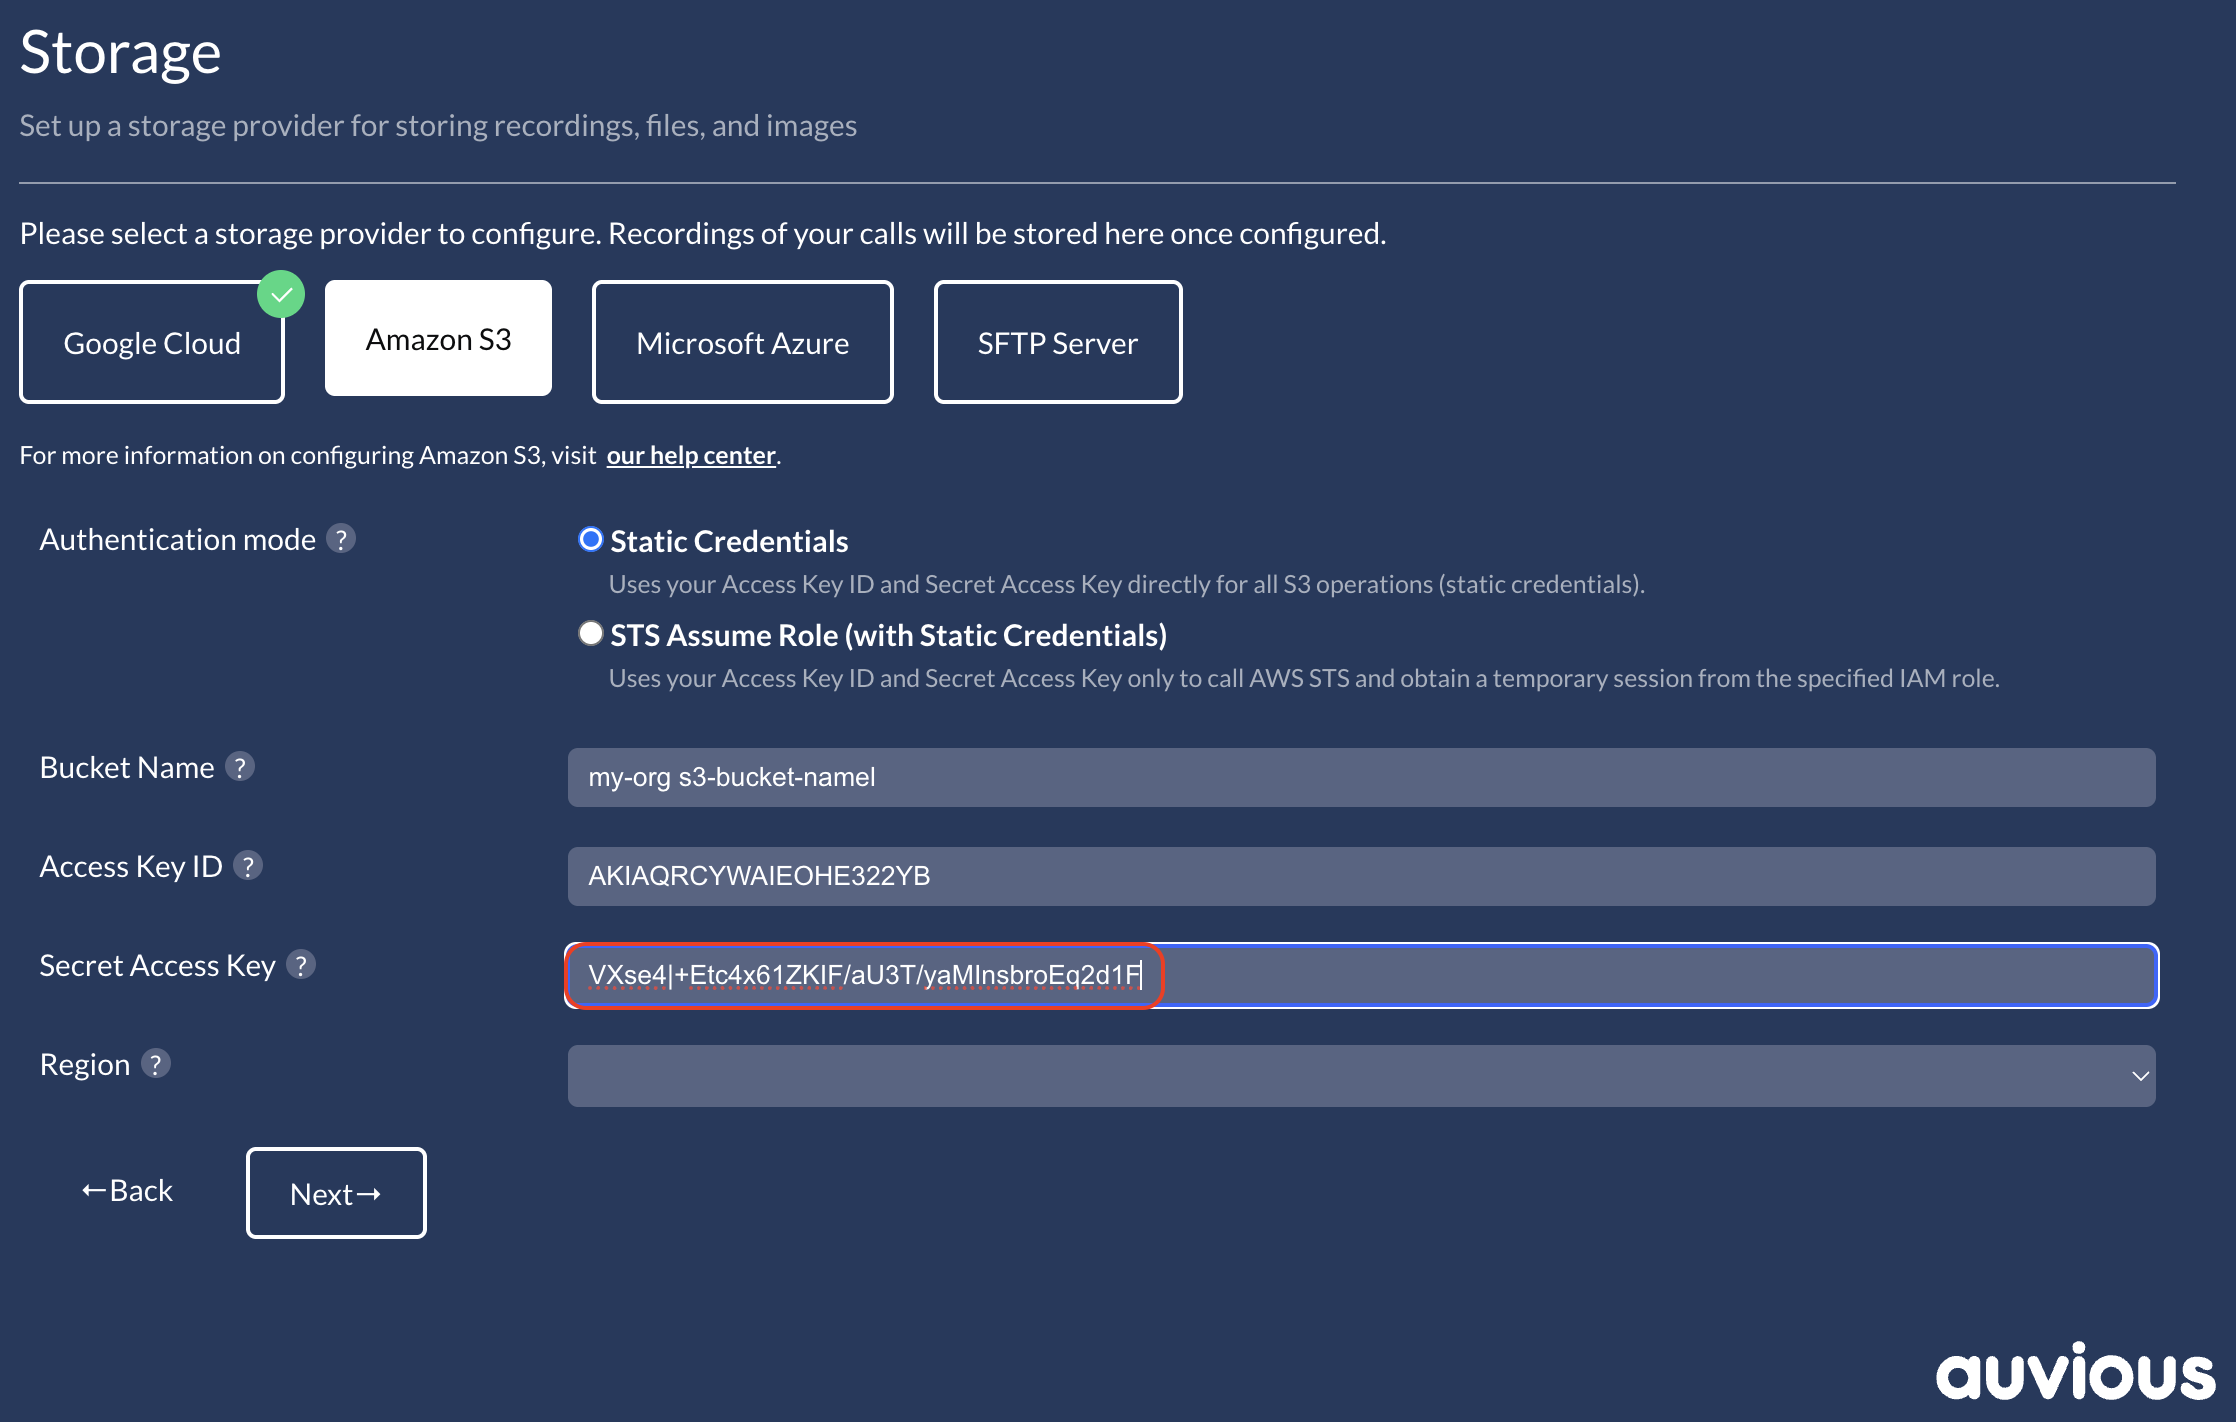Click the chevron icon on the Region field

tap(2140, 1076)
